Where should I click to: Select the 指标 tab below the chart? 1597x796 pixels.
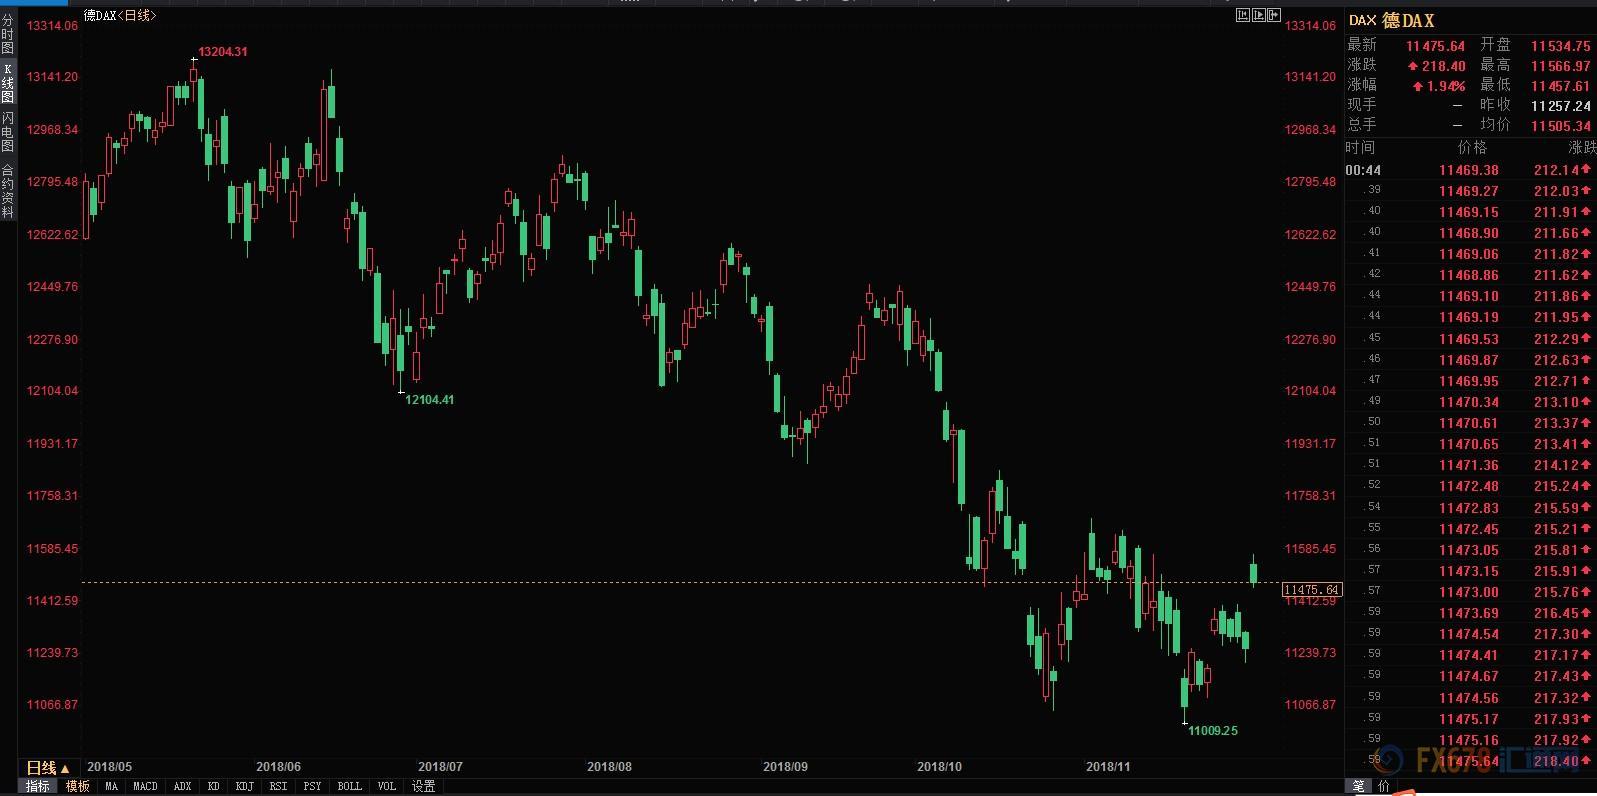point(37,787)
